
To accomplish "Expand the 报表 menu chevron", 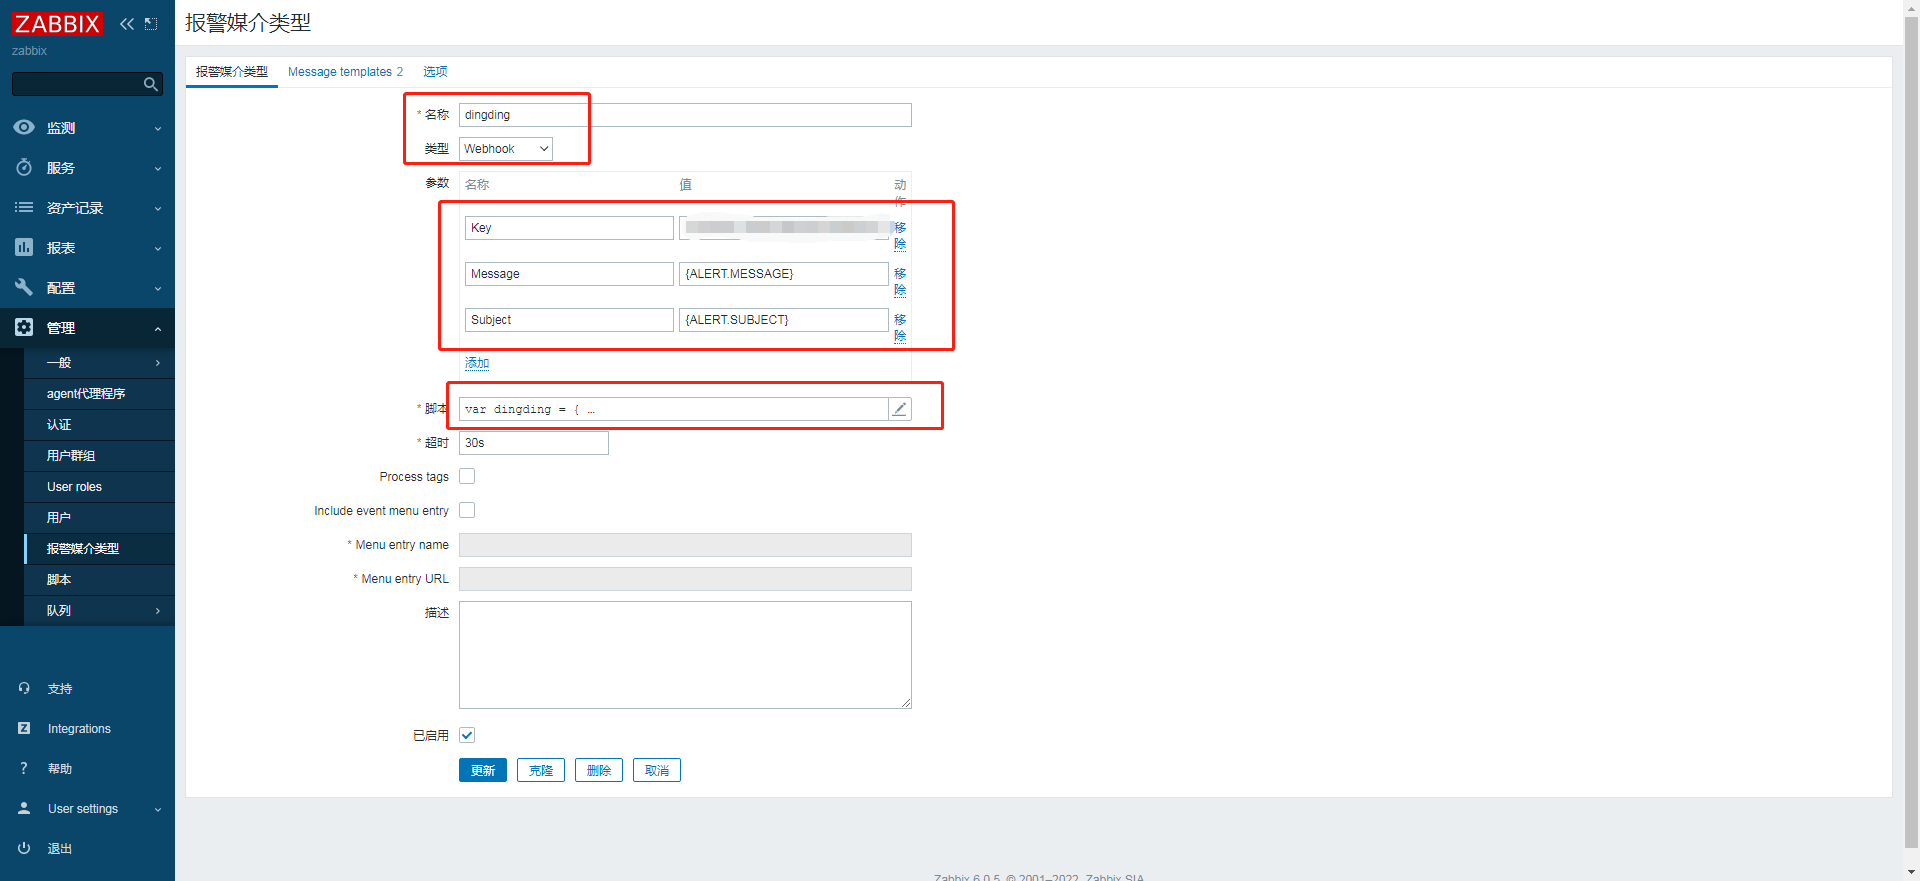I will 158,248.
